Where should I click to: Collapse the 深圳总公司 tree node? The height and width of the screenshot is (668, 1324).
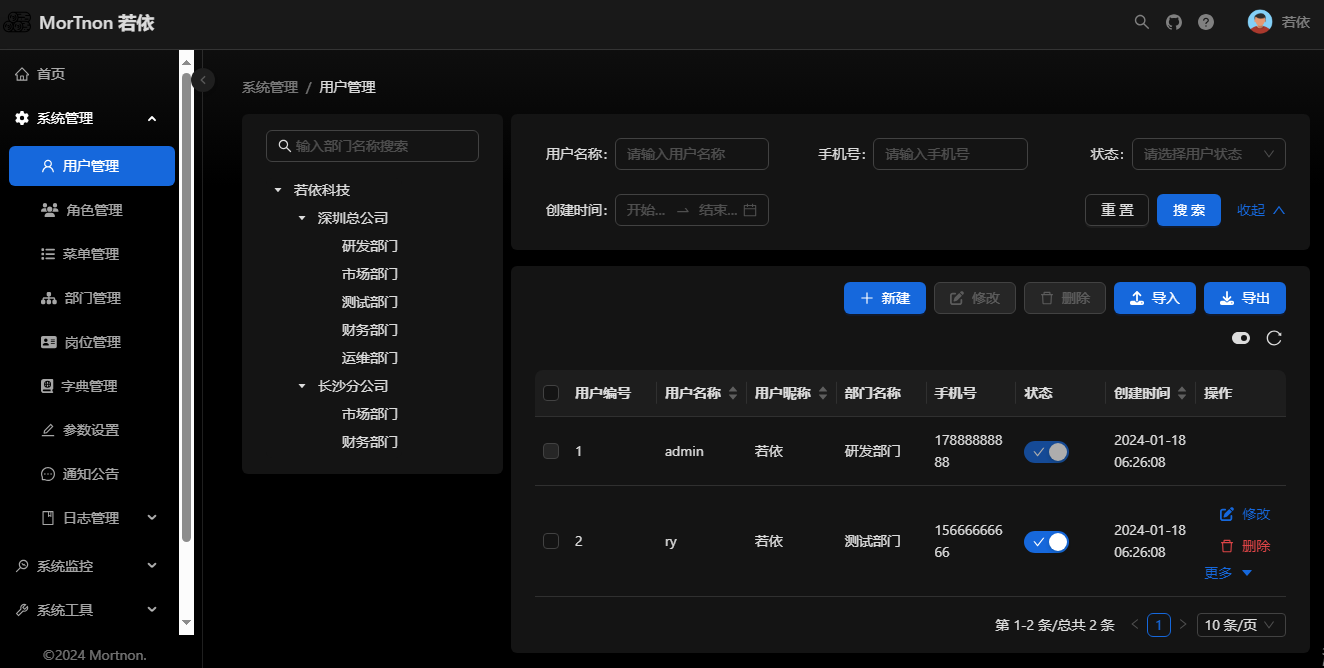[302, 217]
